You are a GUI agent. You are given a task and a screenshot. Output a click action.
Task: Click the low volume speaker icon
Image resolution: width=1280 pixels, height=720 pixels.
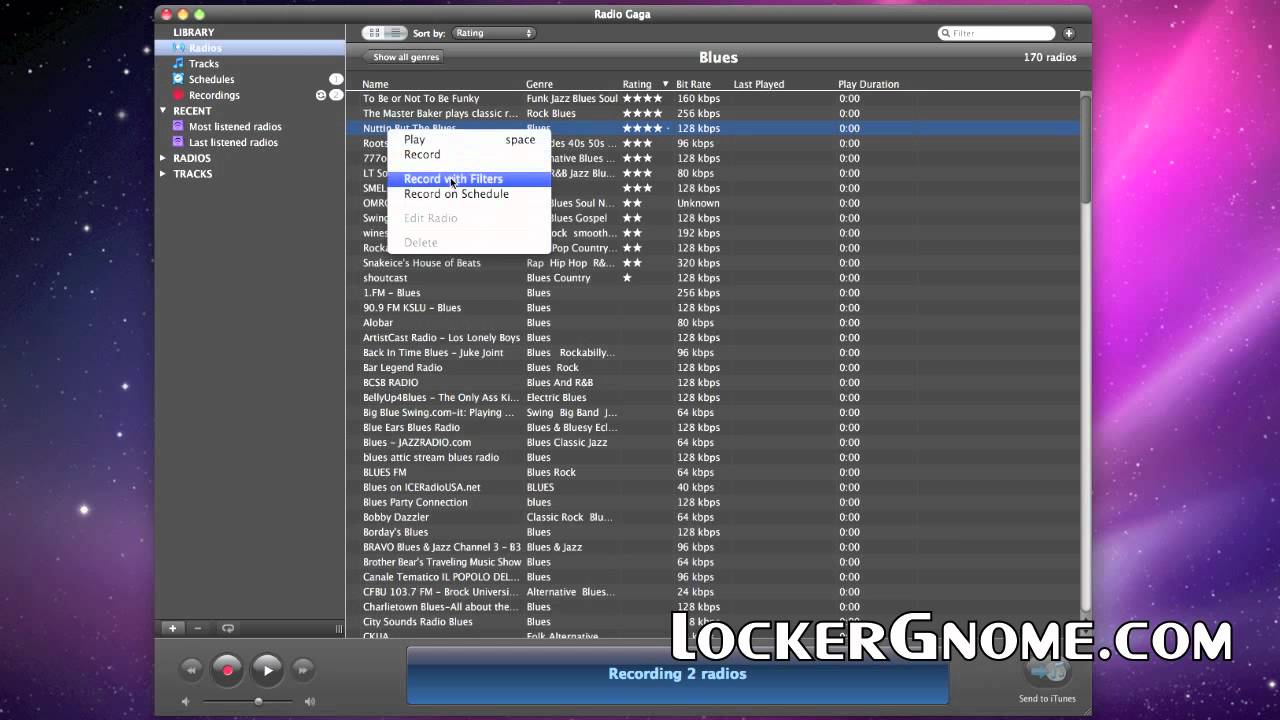click(185, 702)
